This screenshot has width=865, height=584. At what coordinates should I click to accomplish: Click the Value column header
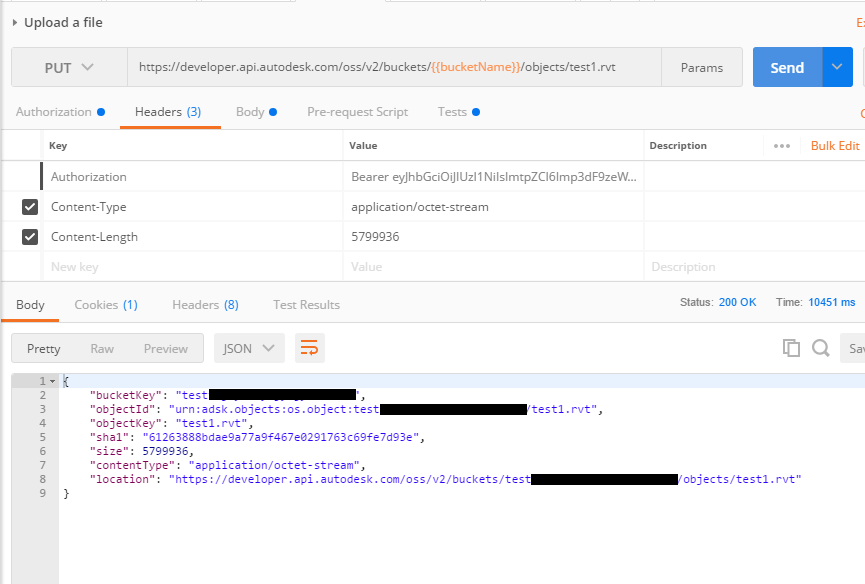click(363, 146)
